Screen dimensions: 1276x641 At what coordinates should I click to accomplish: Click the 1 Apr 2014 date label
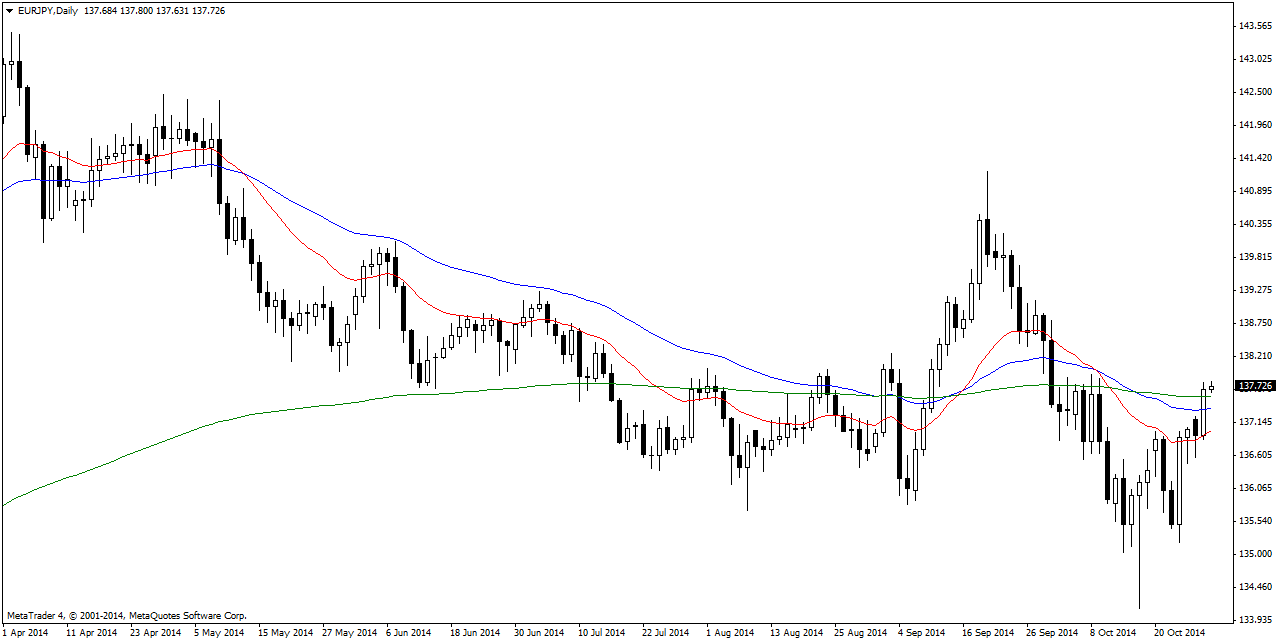(x=25, y=632)
